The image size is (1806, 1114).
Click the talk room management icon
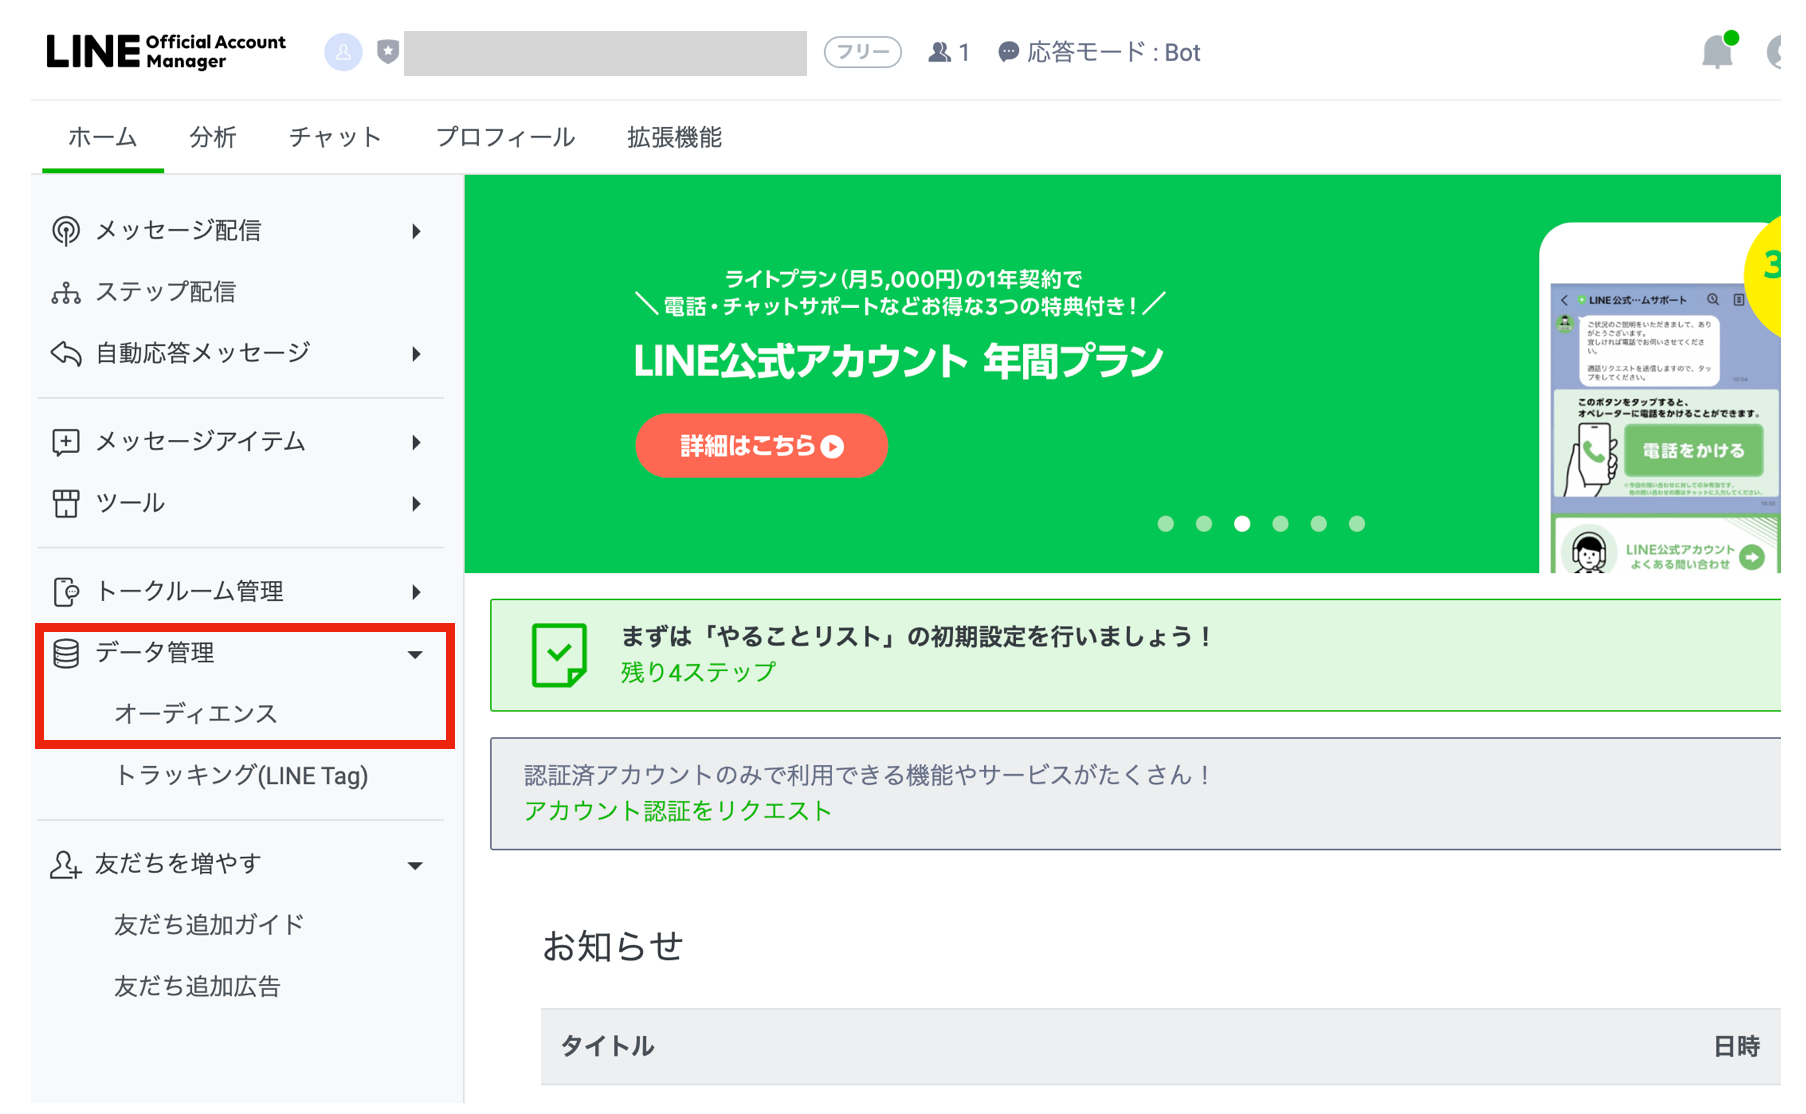[66, 592]
